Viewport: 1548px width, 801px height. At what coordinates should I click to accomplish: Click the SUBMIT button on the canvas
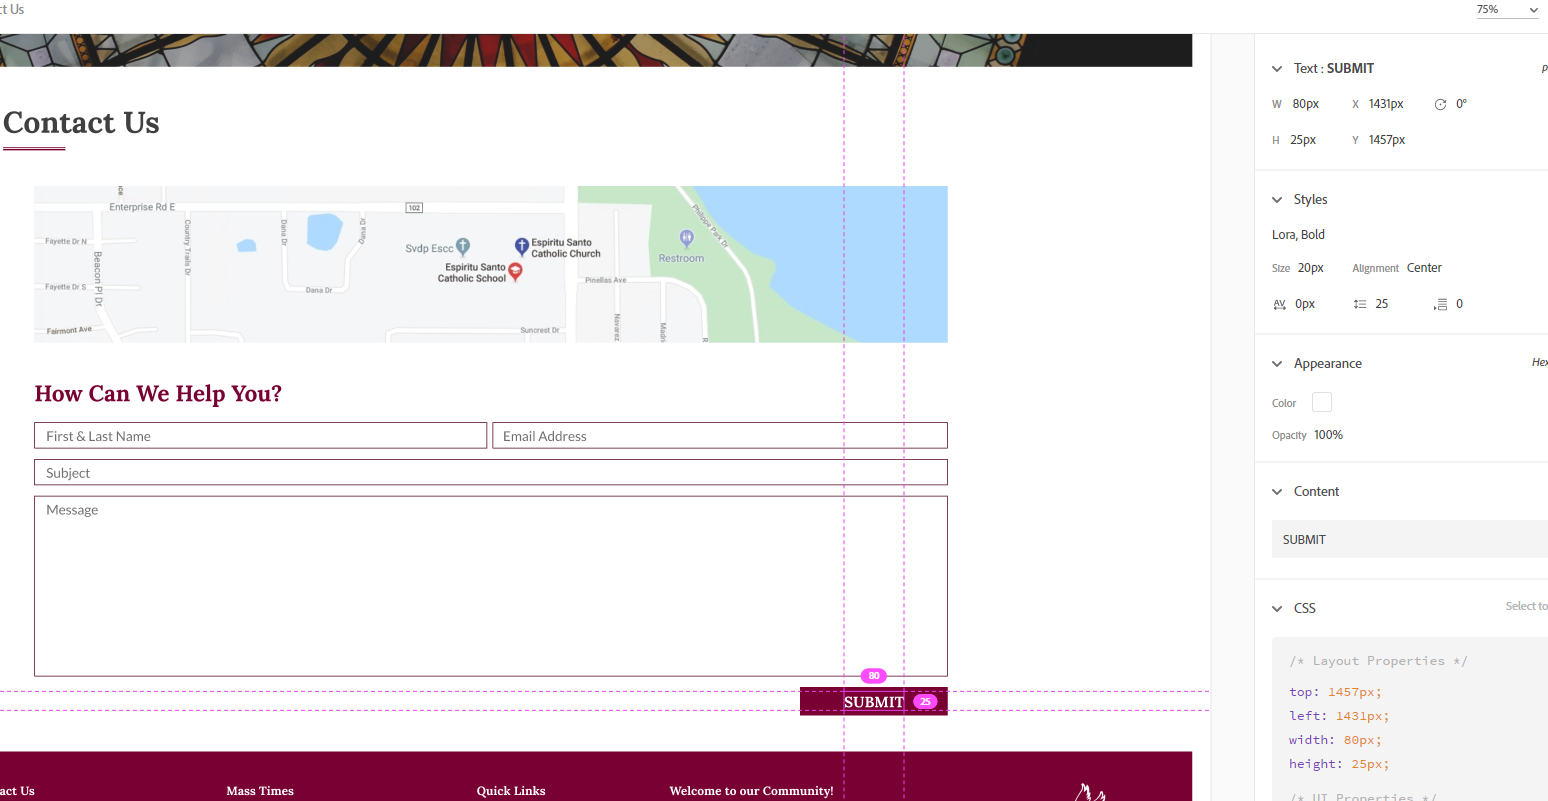pyautogui.click(x=873, y=702)
